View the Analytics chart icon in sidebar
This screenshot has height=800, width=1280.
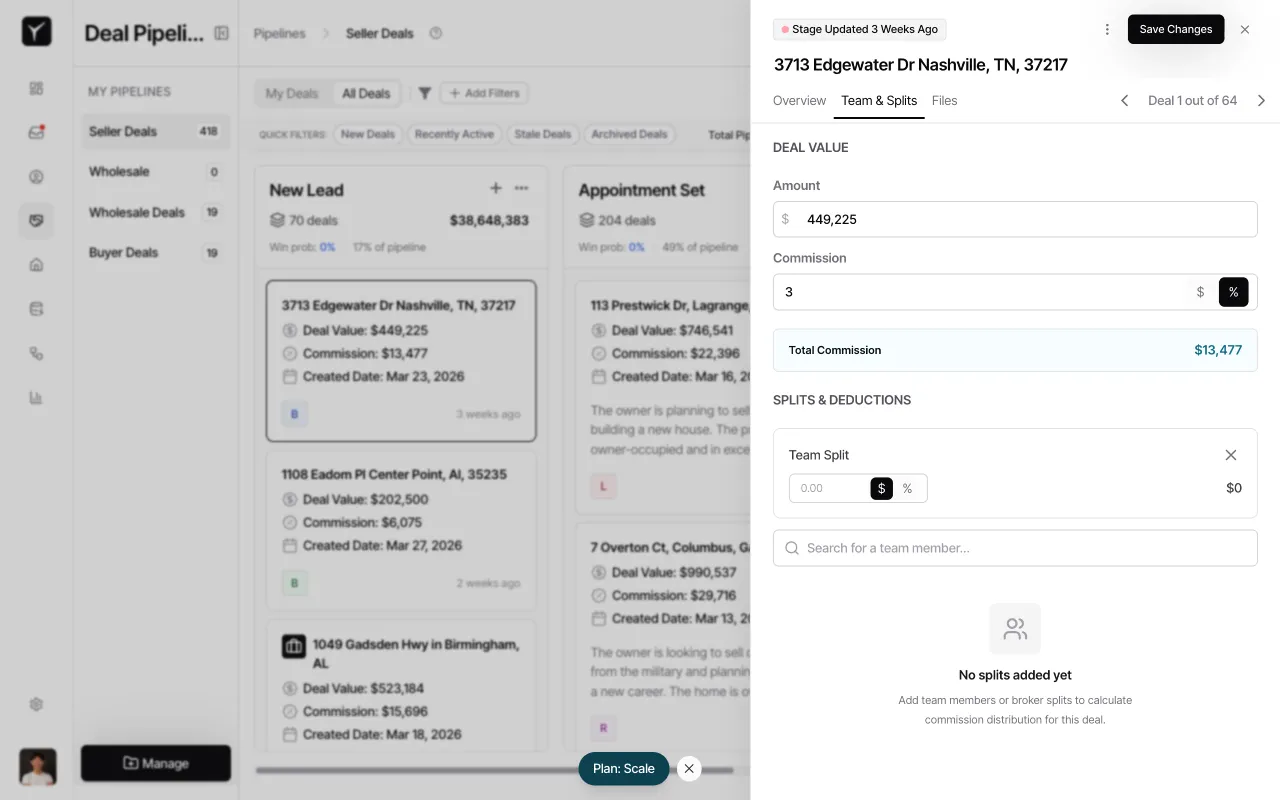click(x=36, y=397)
